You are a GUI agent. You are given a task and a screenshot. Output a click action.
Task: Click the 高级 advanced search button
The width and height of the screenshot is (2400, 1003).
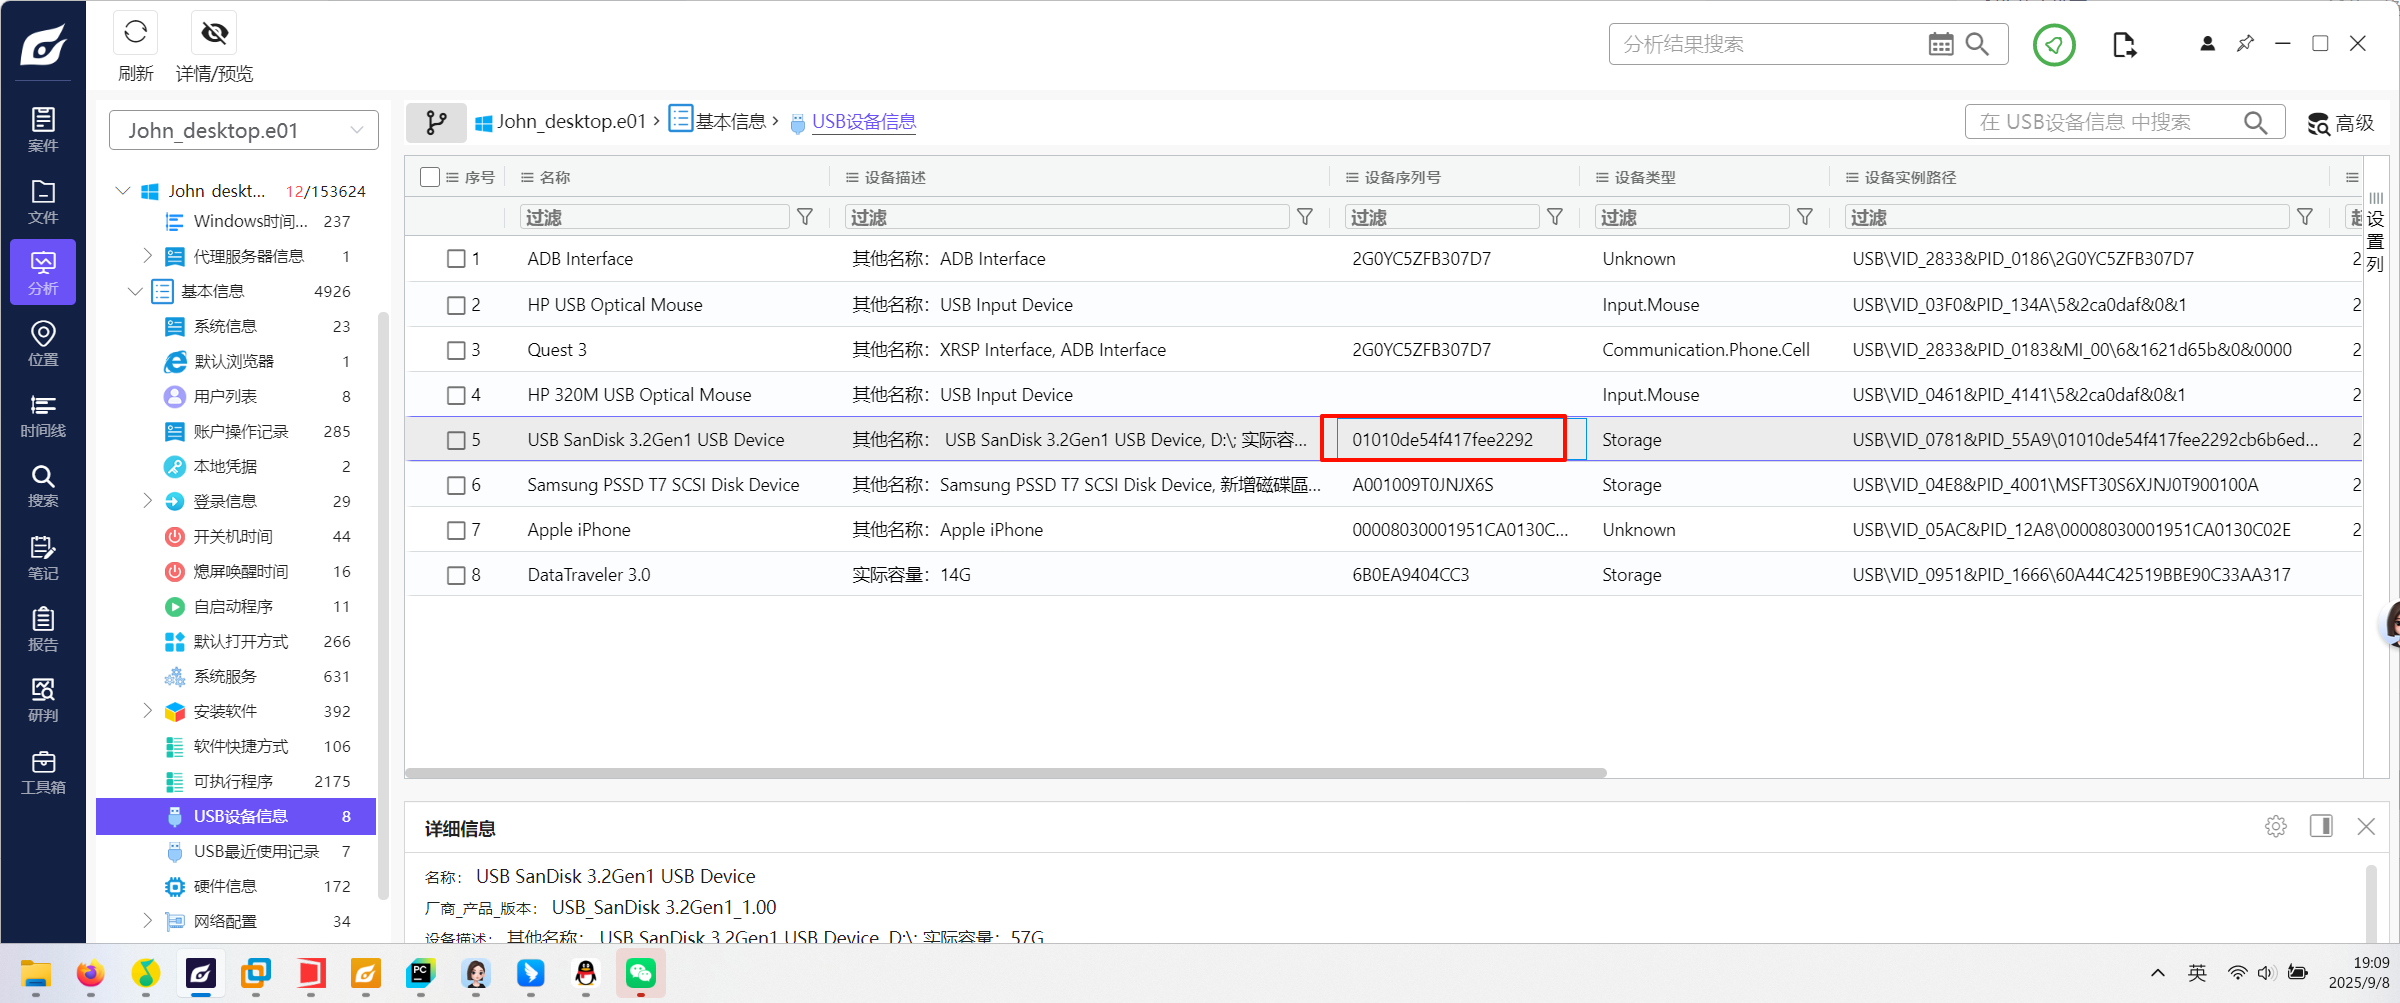point(2340,123)
